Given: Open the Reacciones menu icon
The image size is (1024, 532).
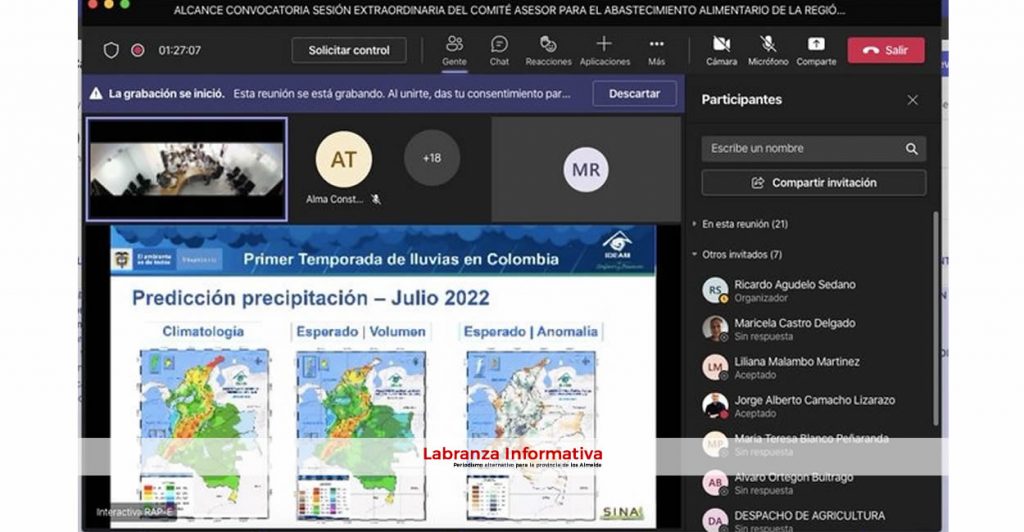Looking at the screenshot, I should tap(548, 44).
